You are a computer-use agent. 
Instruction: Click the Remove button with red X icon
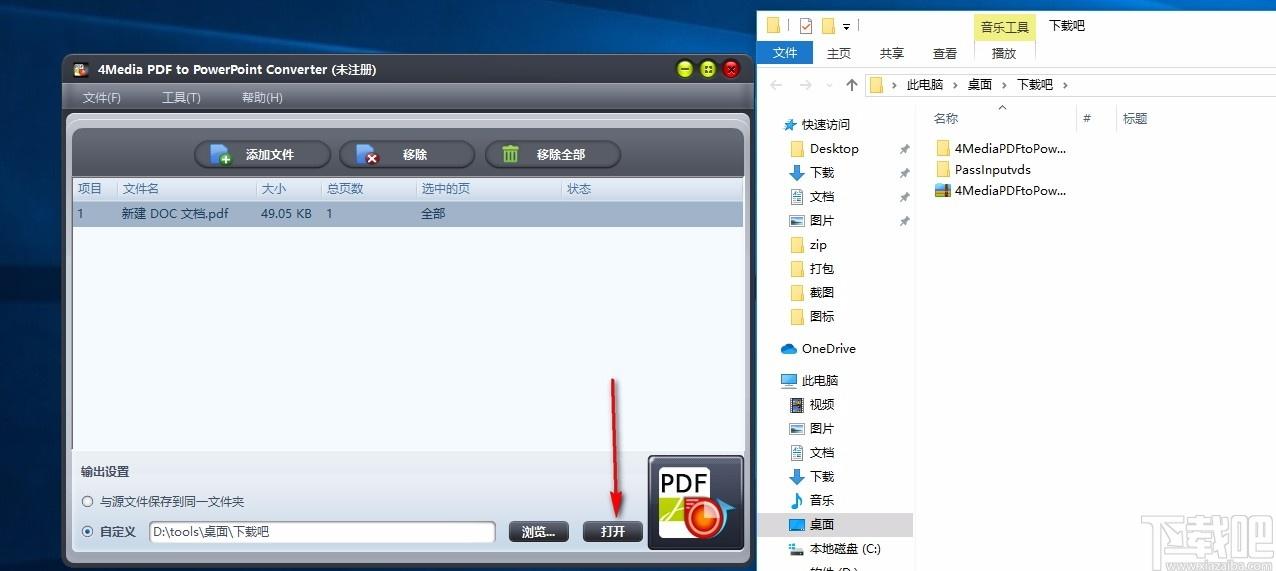coord(407,155)
